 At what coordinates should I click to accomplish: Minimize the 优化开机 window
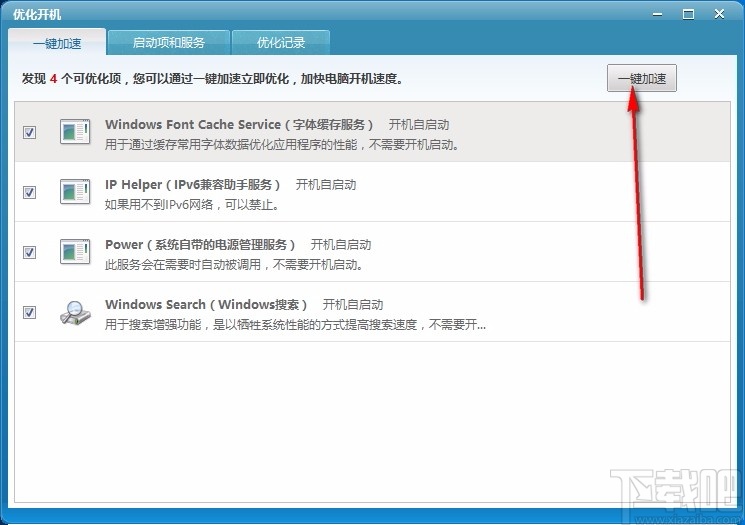point(658,14)
